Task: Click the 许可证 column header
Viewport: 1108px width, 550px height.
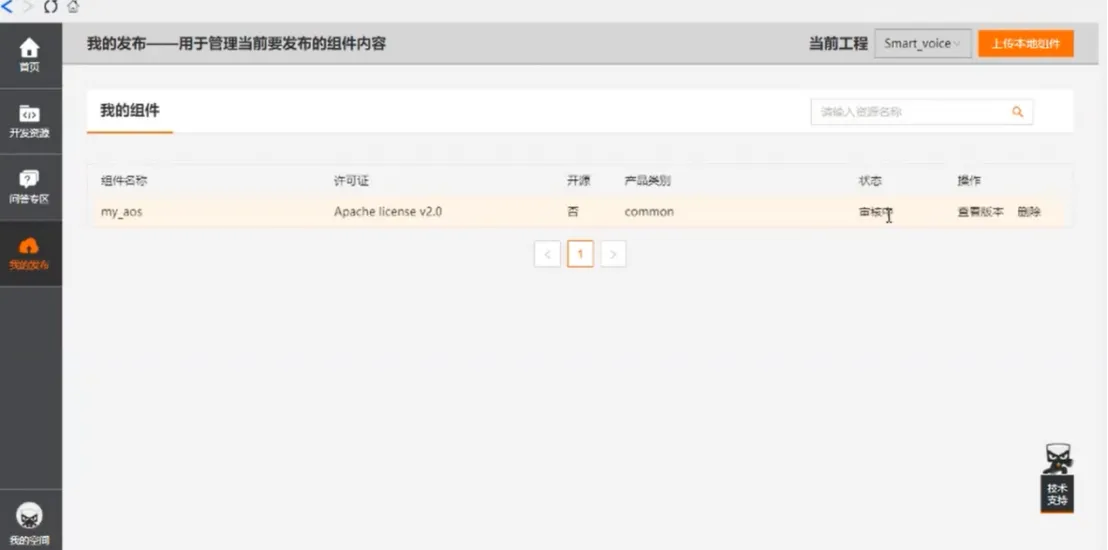Action: pyautogui.click(x=351, y=181)
